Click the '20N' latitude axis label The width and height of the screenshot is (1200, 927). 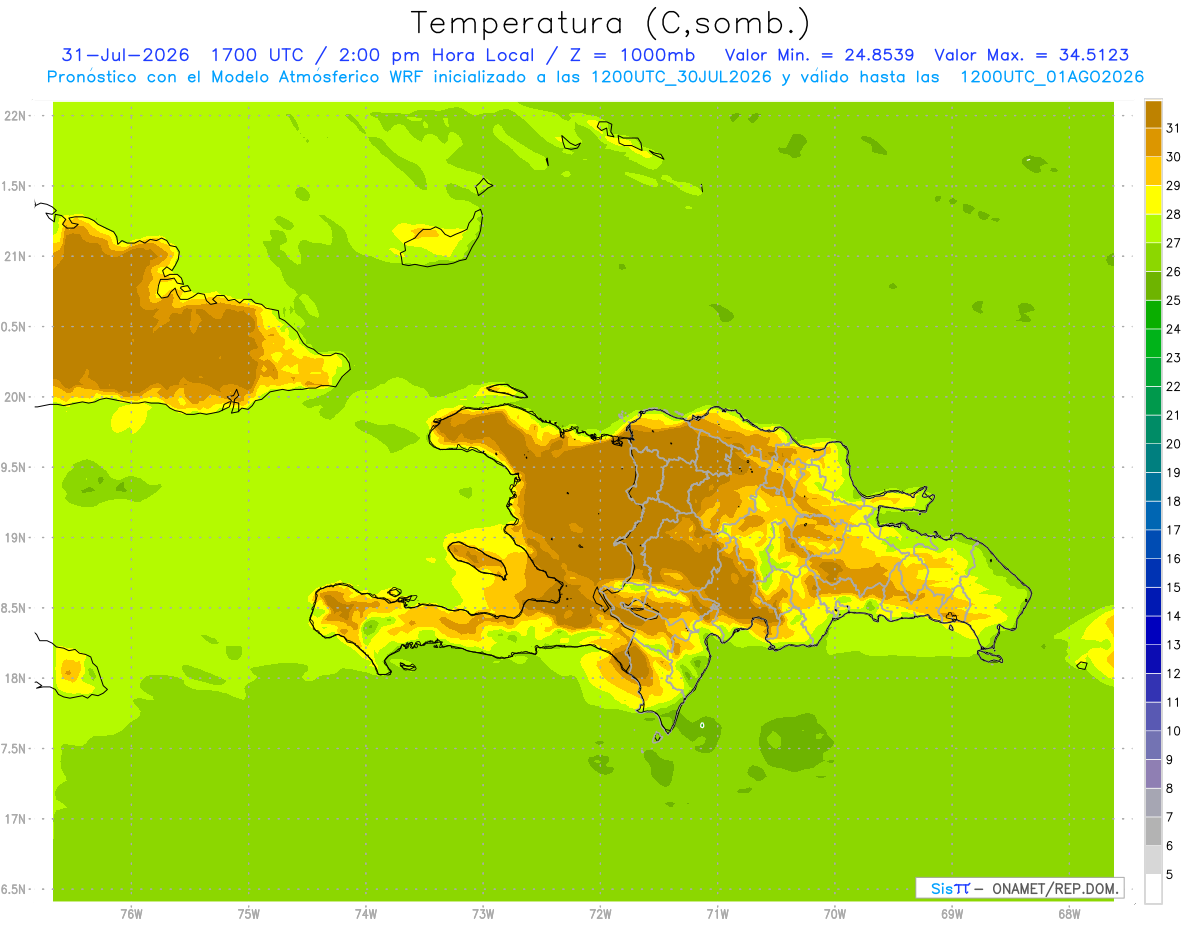[14, 397]
